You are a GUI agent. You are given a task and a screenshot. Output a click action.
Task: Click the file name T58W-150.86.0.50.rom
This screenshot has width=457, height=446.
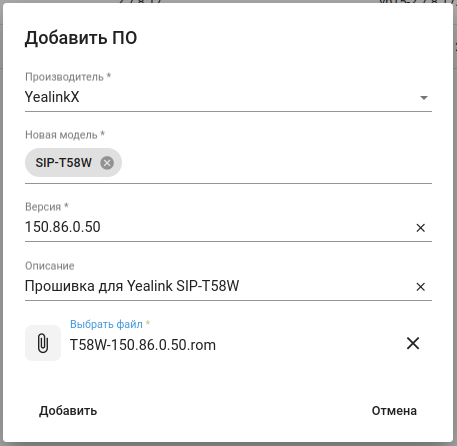[x=143, y=345]
